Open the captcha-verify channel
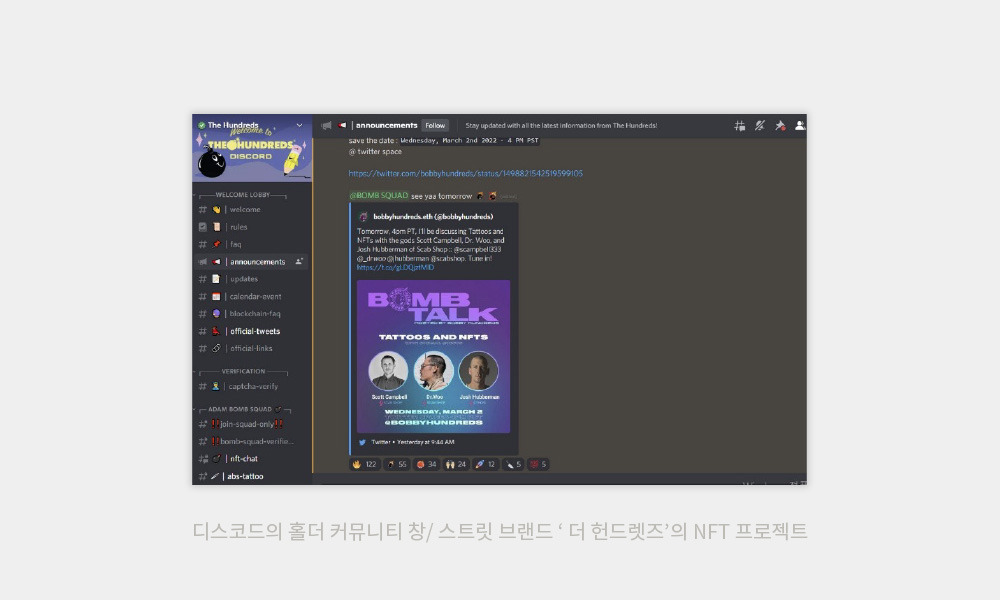Viewport: 1000px width, 600px height. [x=251, y=386]
